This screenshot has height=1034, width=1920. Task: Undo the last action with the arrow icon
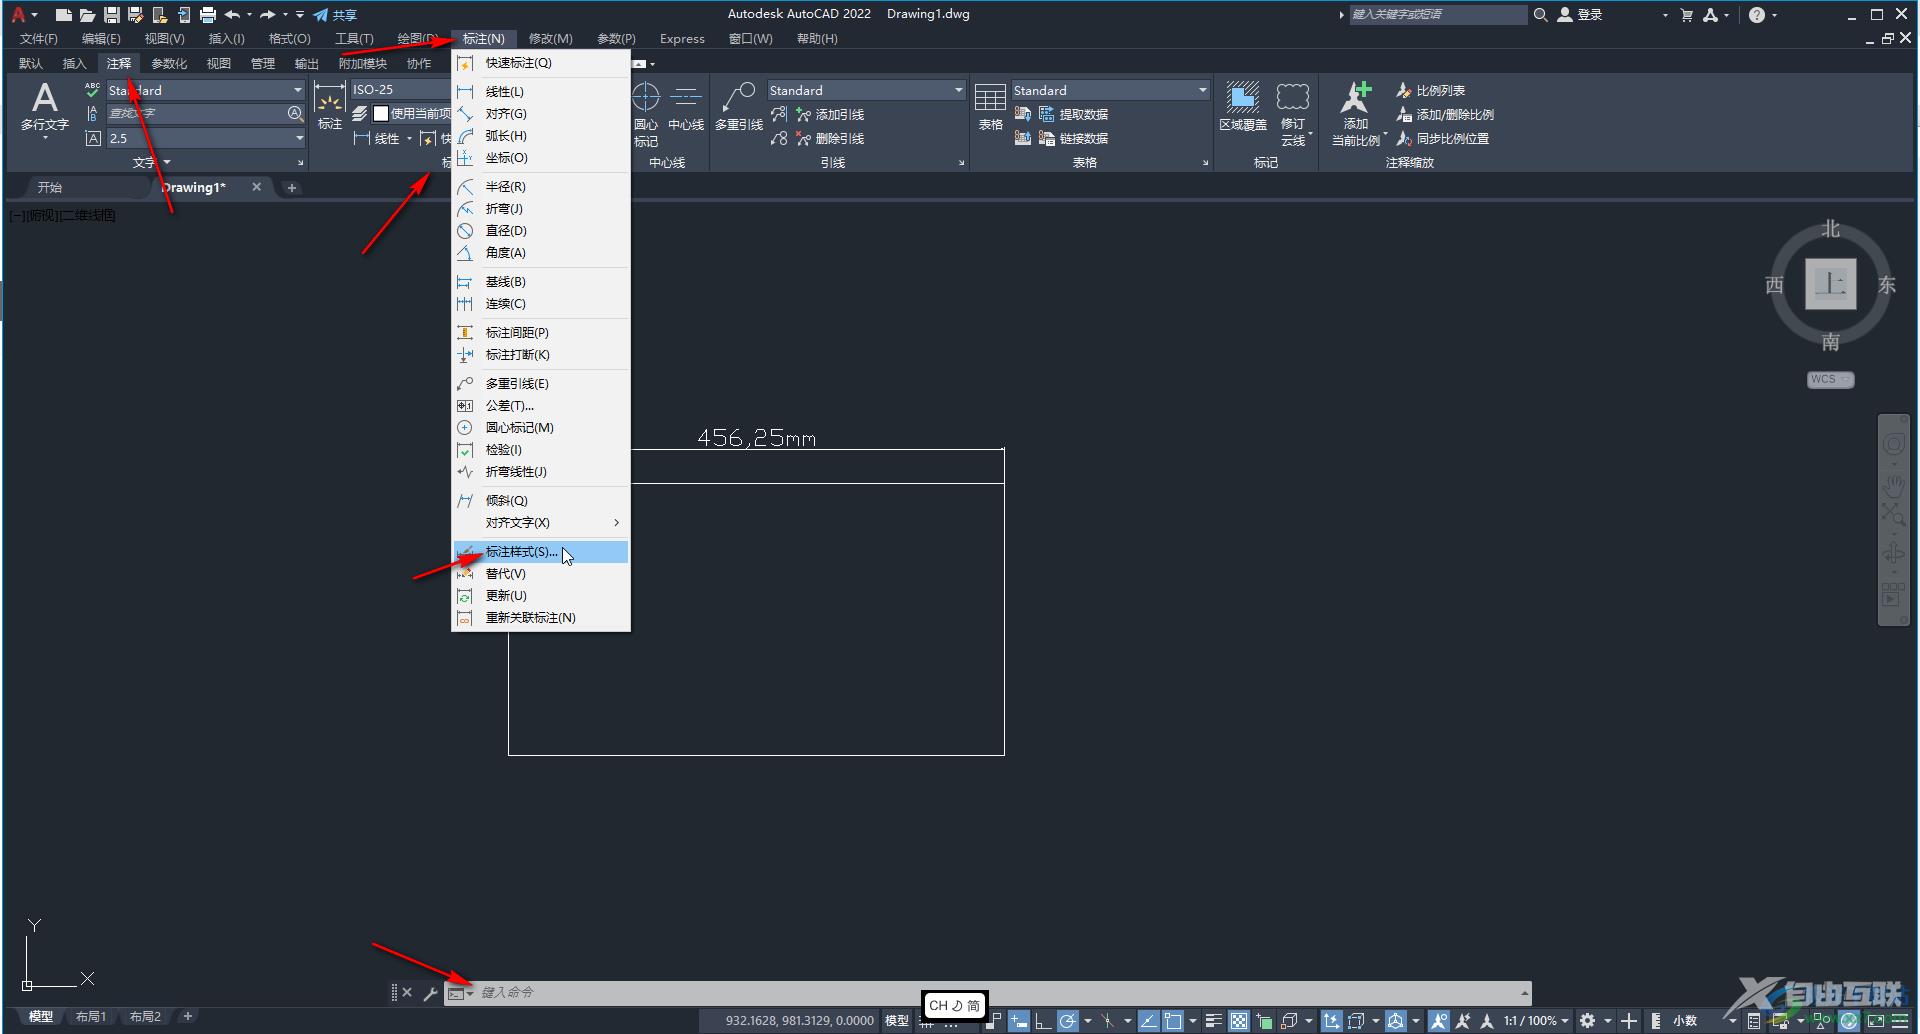point(232,15)
